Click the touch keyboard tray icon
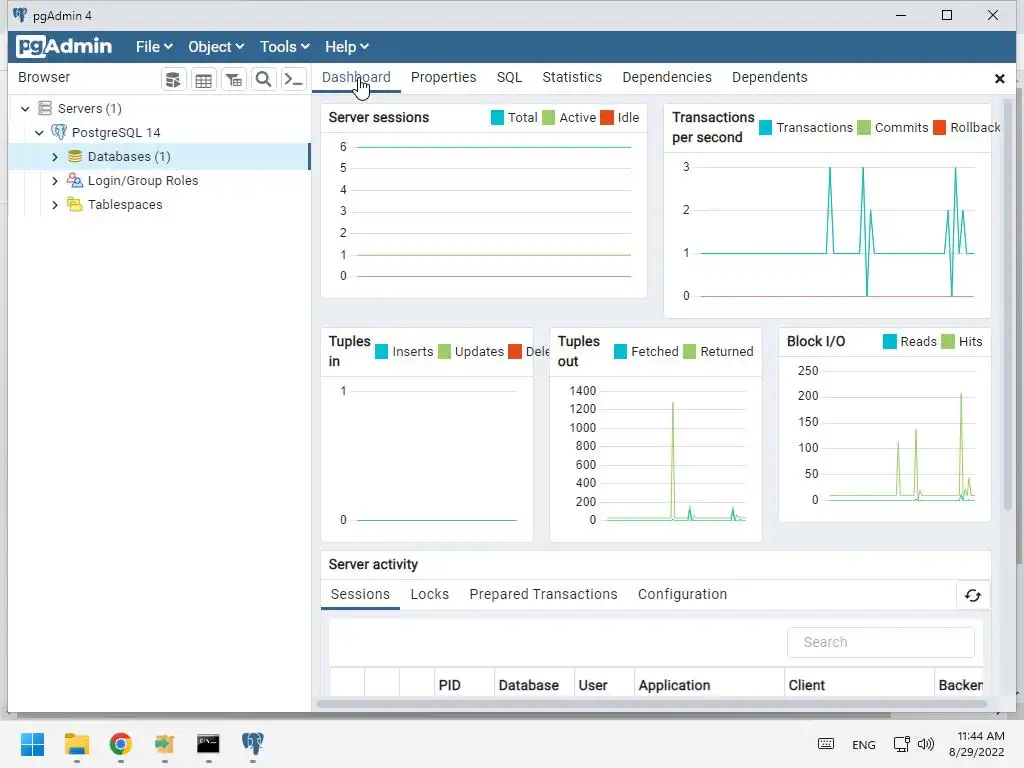 pos(825,744)
